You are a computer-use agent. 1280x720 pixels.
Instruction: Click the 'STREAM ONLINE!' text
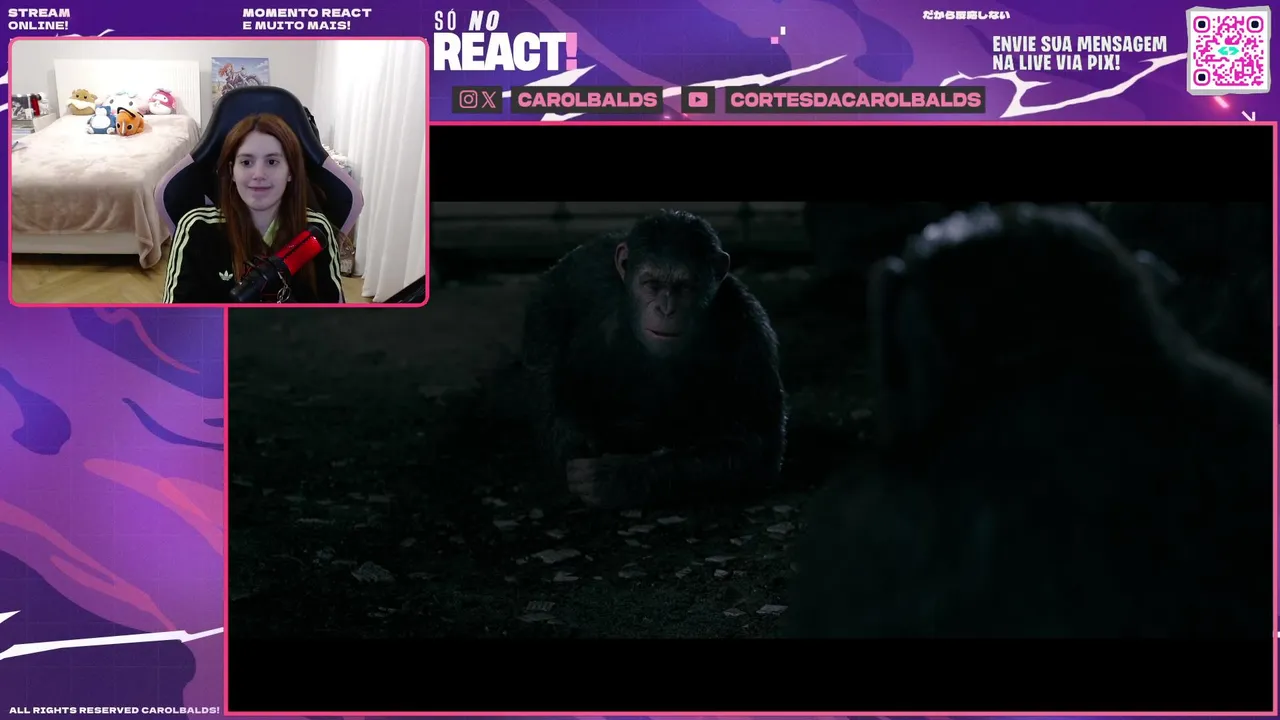click(x=39, y=19)
